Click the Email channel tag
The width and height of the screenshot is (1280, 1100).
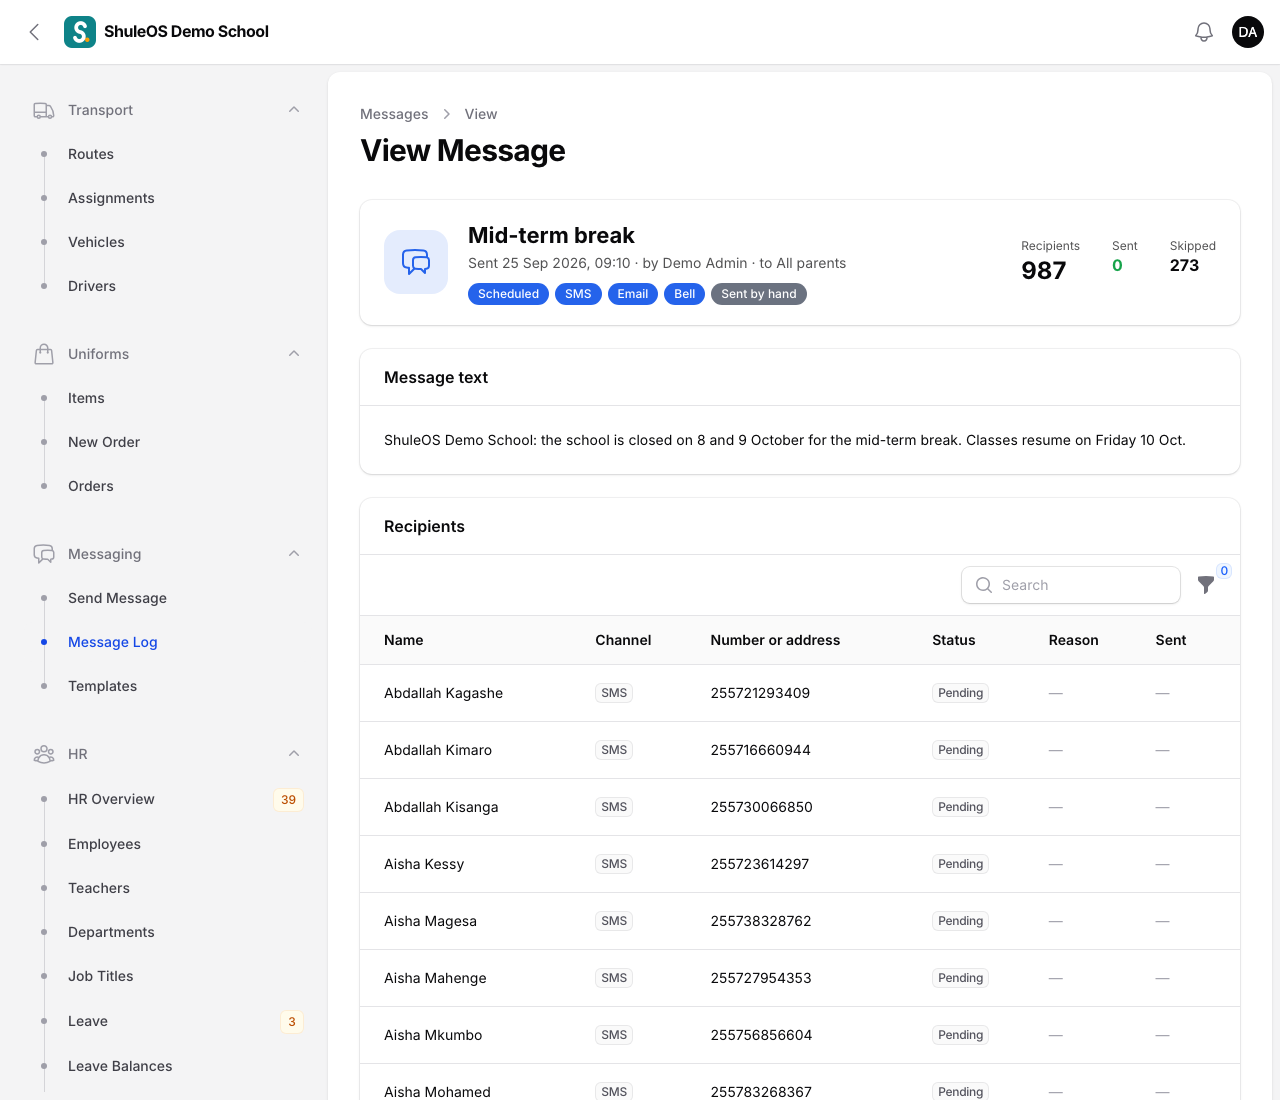[633, 294]
